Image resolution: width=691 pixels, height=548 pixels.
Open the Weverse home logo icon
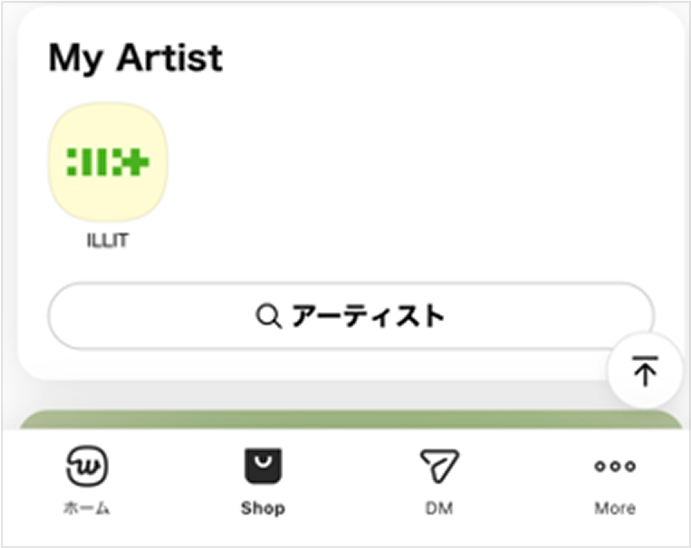click(x=87, y=466)
